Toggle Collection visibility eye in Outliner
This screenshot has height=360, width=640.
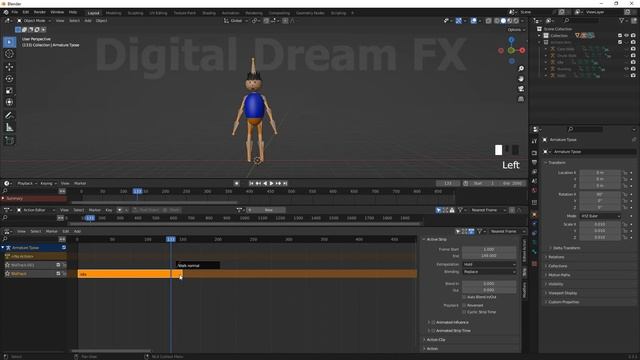(x=627, y=36)
